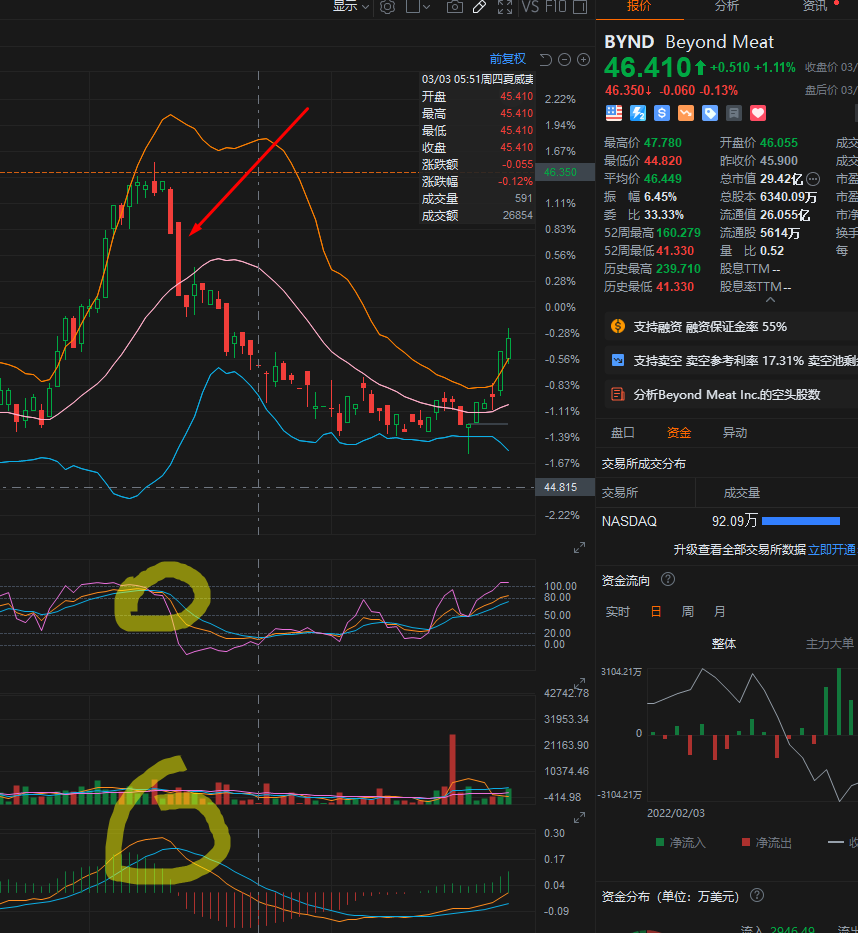Open more options next to 总市值
Image resolution: width=858 pixels, height=933 pixels.
tap(813, 179)
